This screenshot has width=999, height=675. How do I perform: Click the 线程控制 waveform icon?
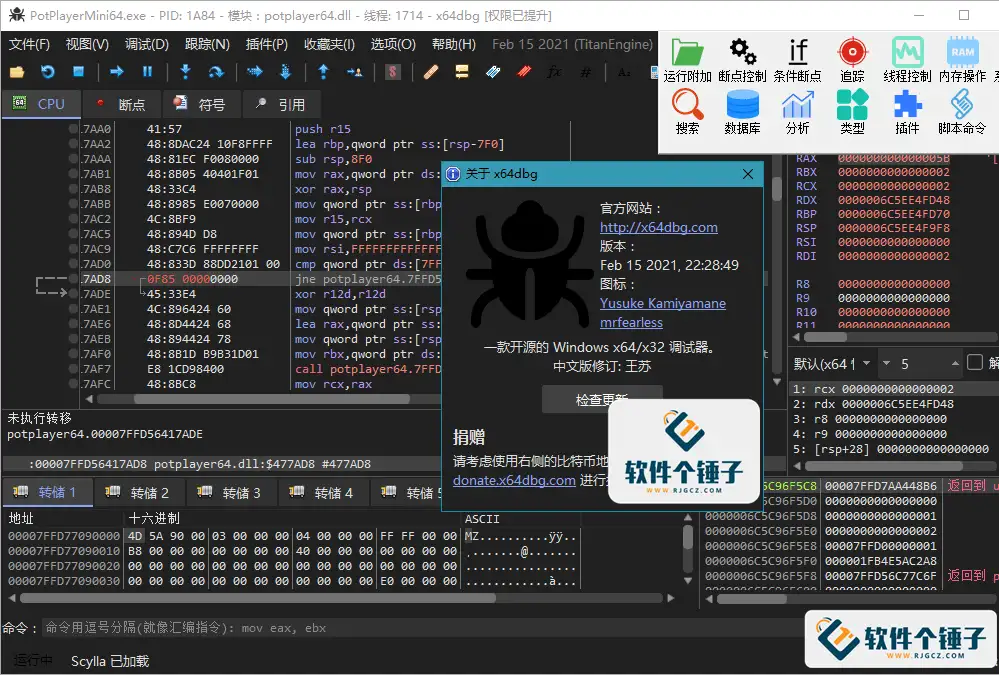(x=907, y=52)
